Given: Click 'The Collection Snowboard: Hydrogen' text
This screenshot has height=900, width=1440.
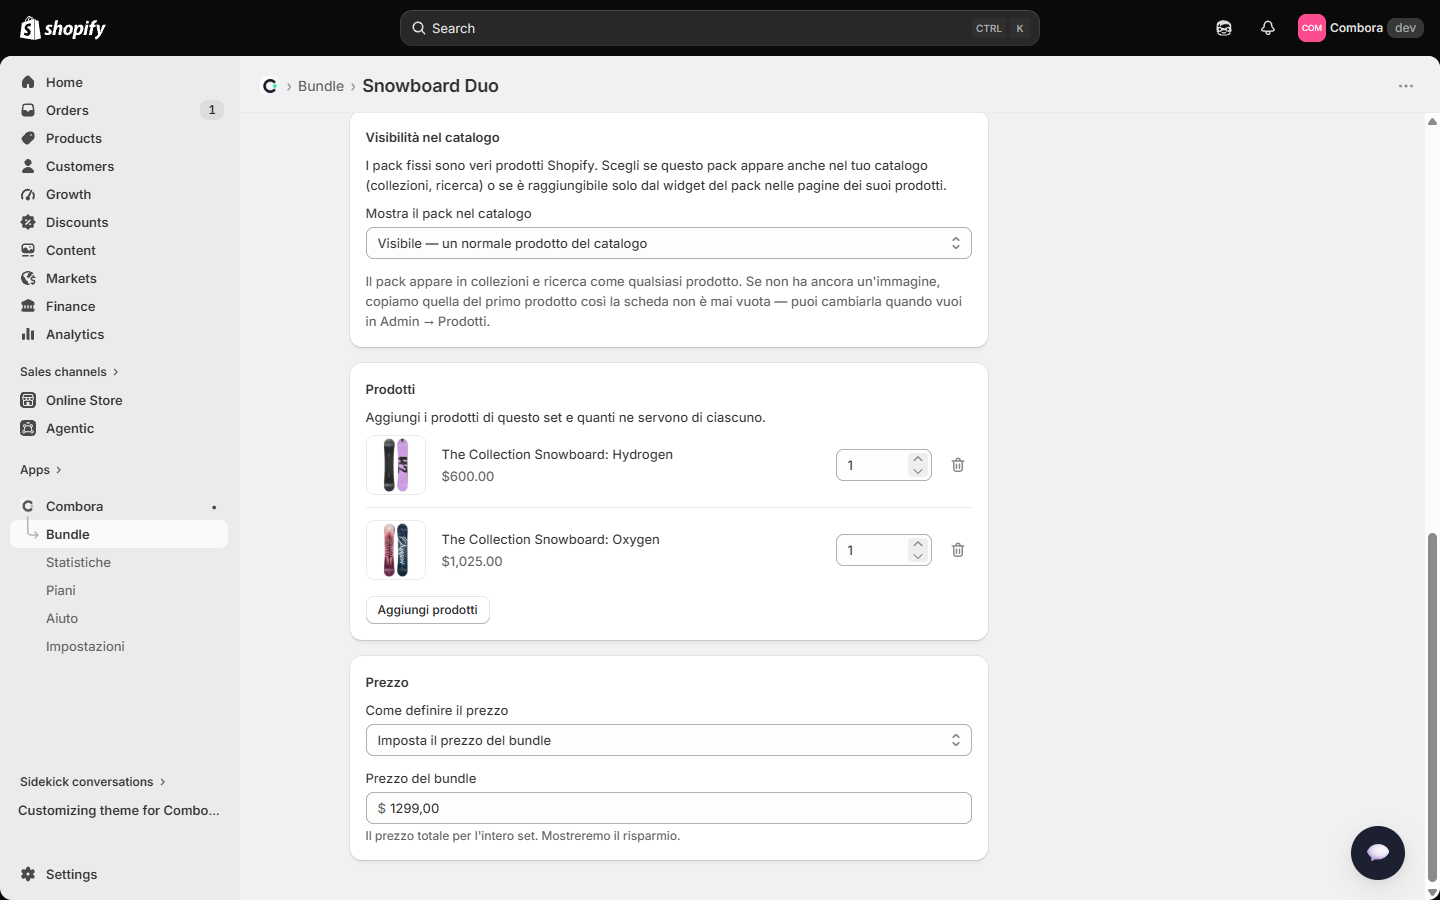Looking at the screenshot, I should [x=557, y=454].
